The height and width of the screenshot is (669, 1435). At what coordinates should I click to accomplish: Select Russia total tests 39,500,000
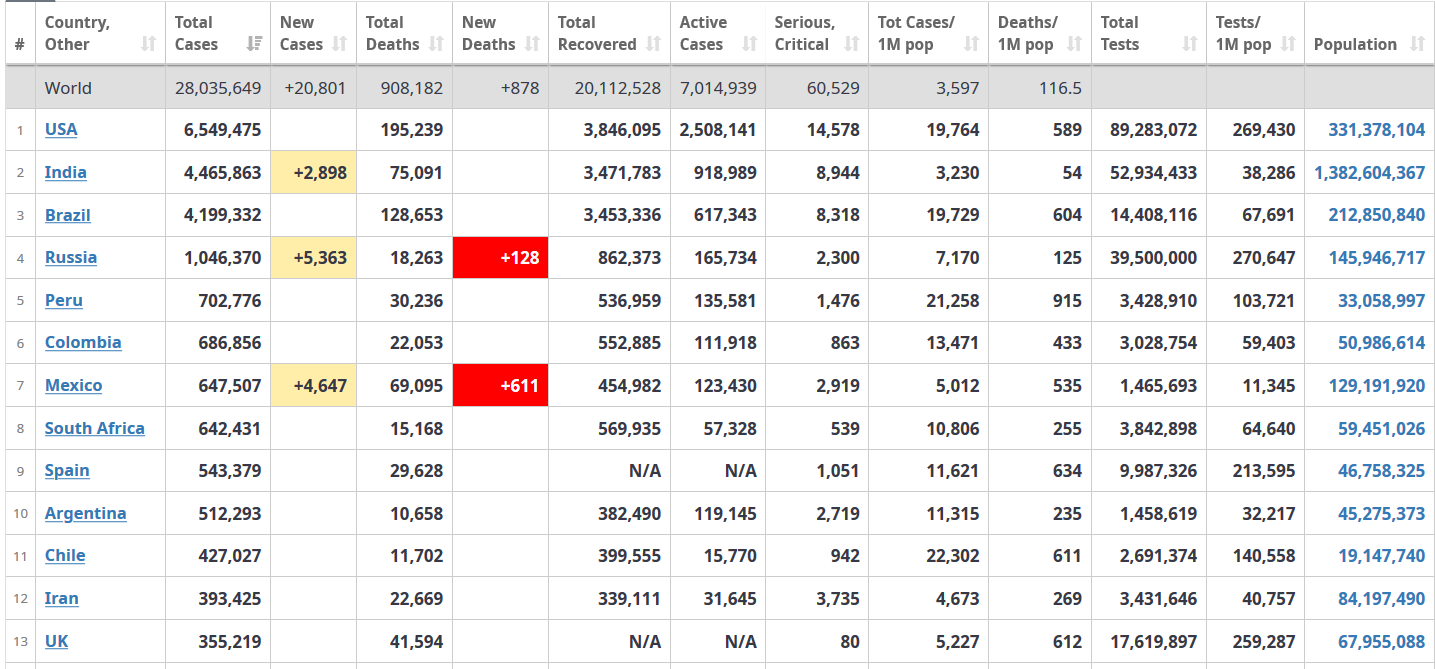click(1154, 258)
